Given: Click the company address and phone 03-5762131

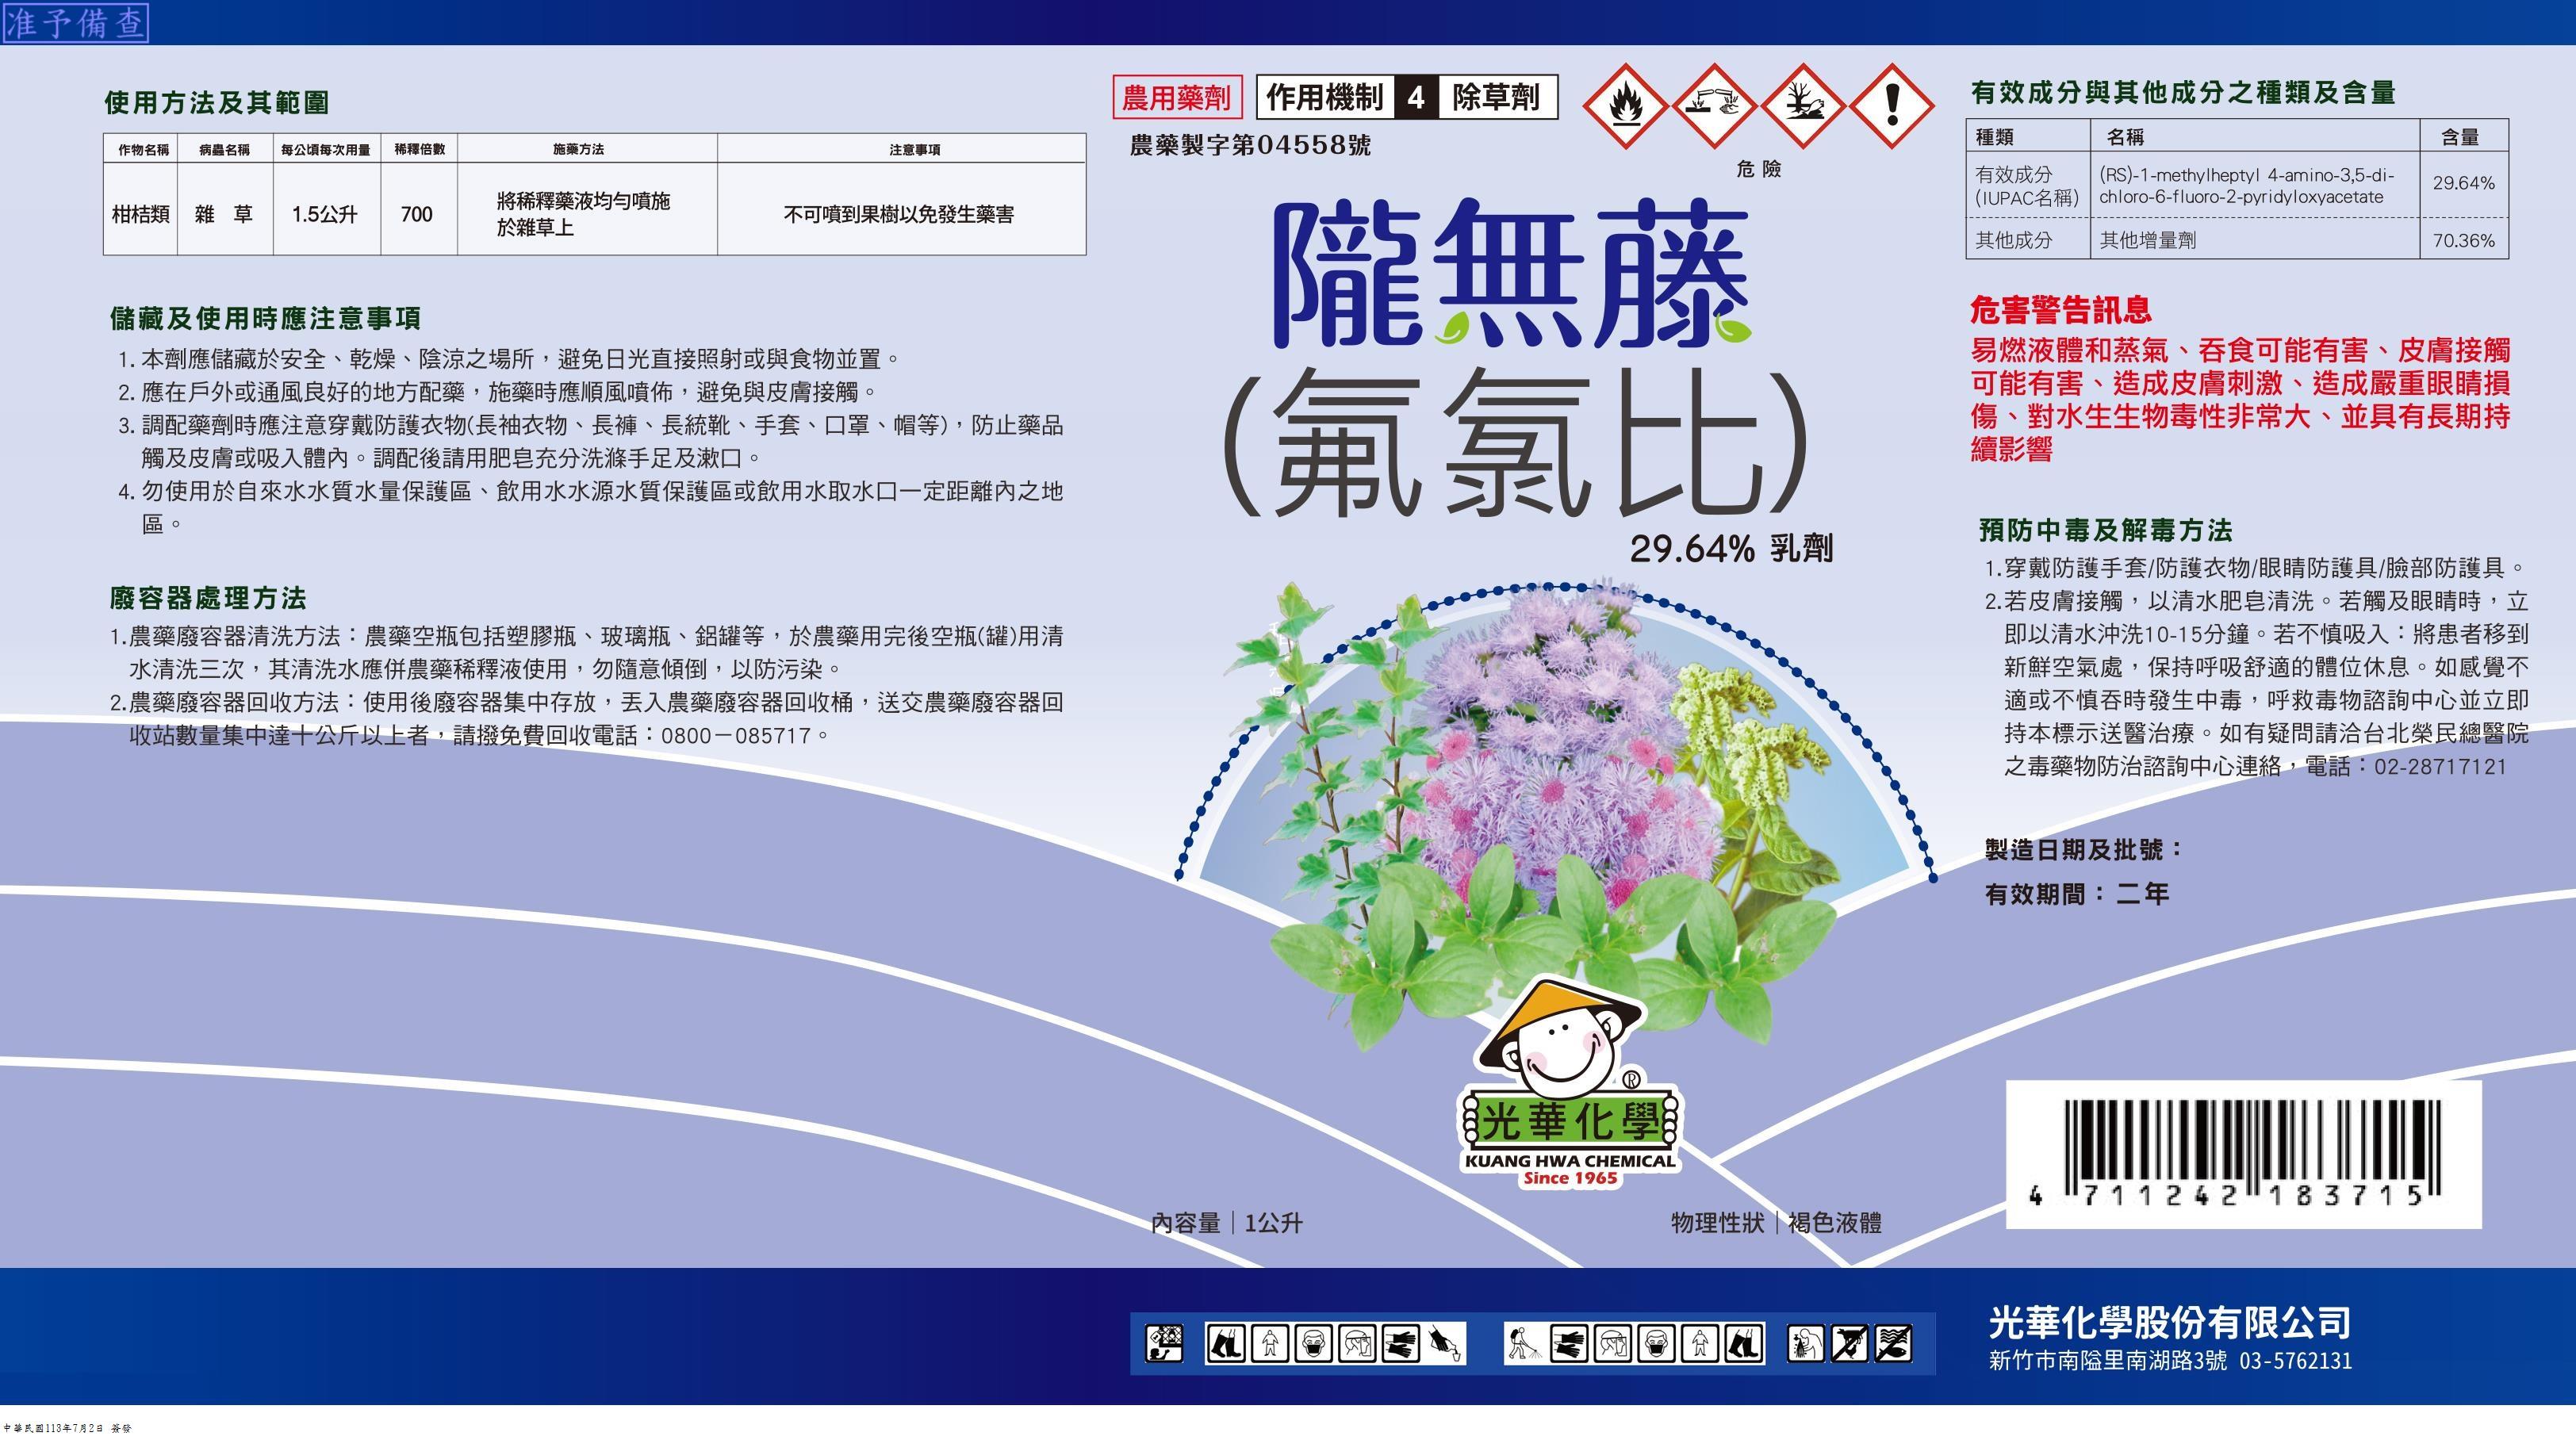Looking at the screenshot, I should click(x=2170, y=1361).
